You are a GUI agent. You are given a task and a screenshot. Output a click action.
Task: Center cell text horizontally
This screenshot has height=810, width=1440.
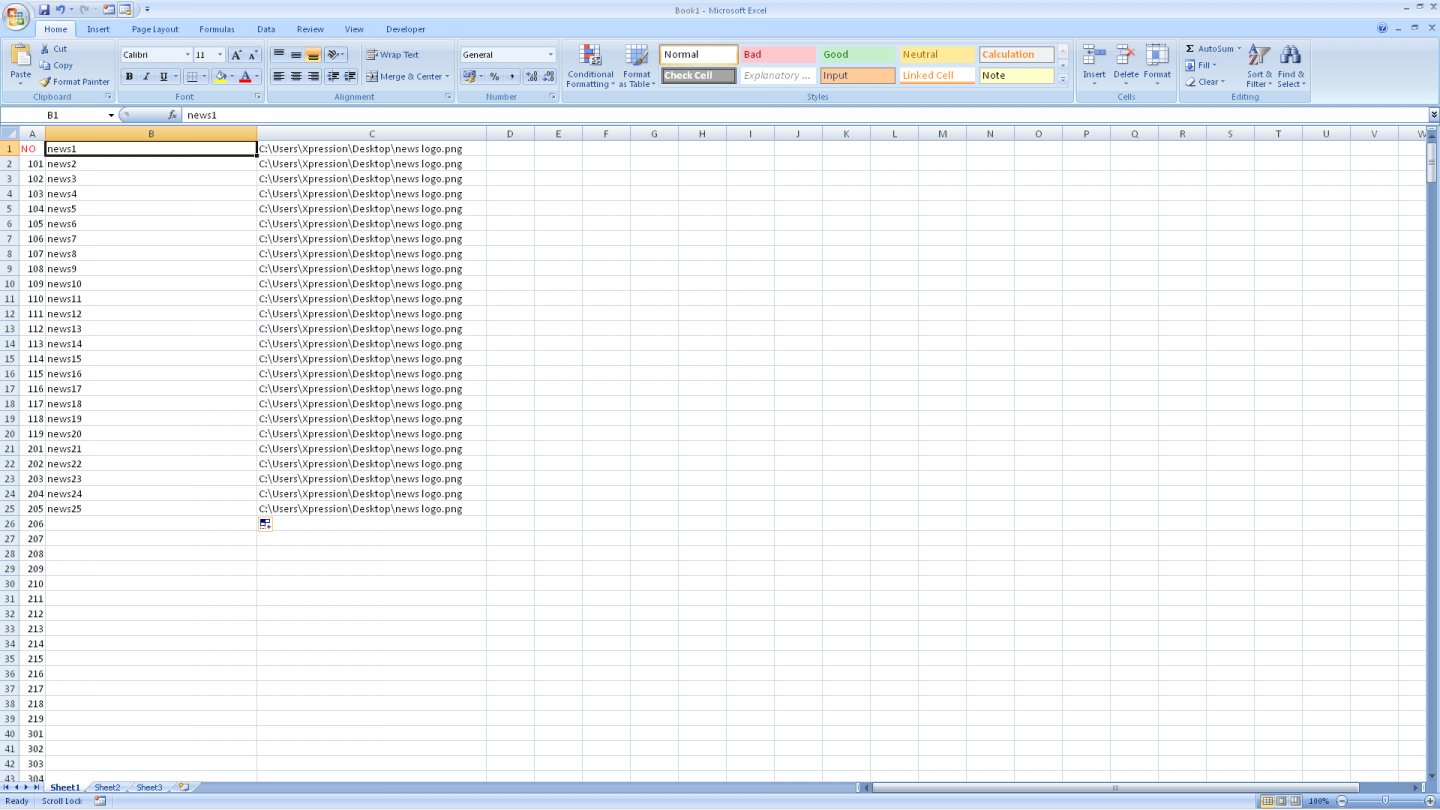click(296, 76)
